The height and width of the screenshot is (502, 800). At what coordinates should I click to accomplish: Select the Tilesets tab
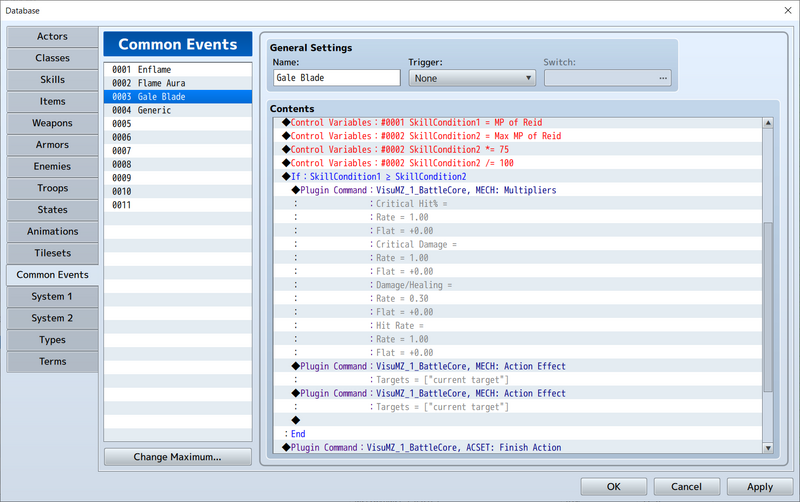point(52,253)
